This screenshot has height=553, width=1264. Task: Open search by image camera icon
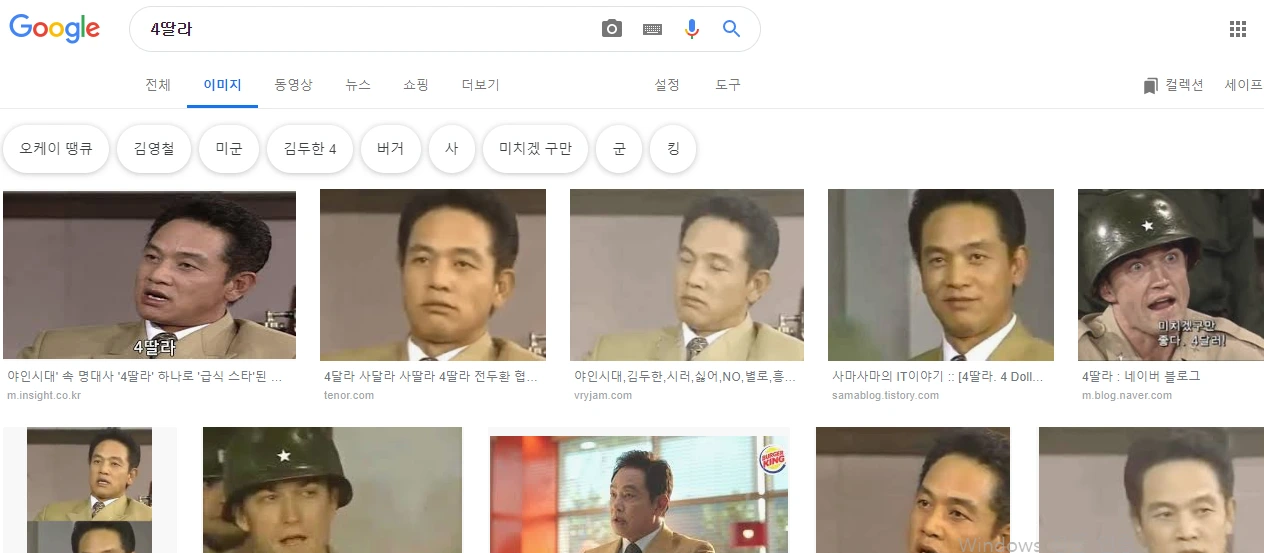[x=612, y=29]
